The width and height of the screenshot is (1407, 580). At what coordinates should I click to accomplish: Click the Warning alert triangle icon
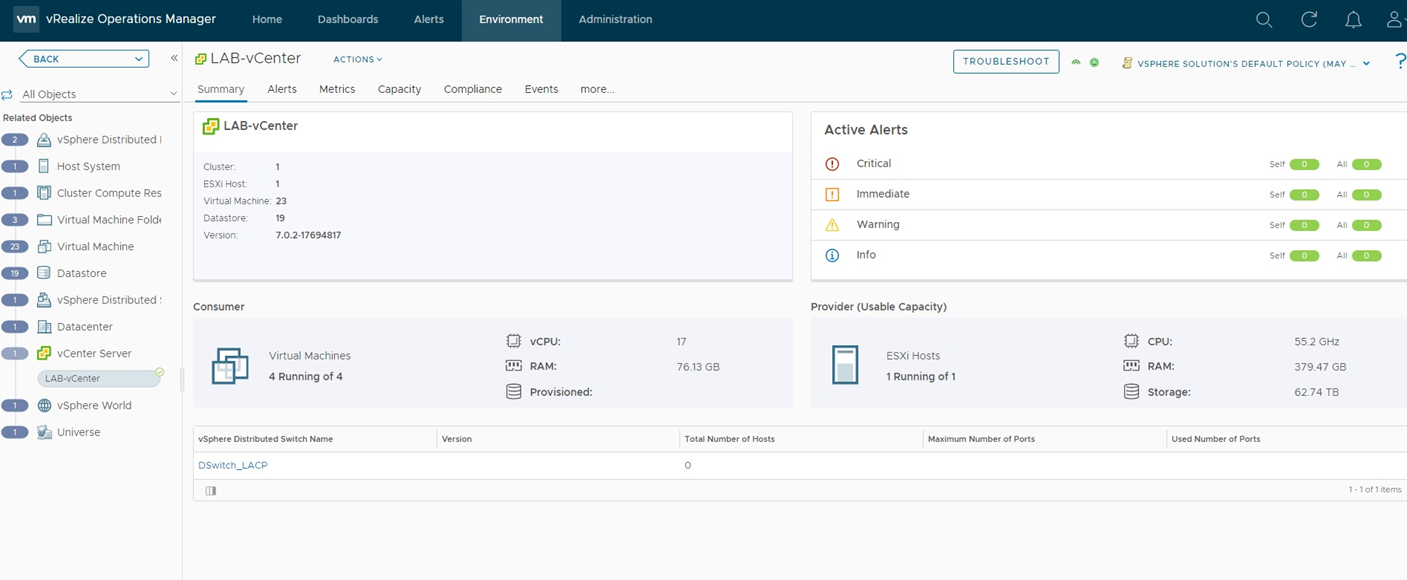(832, 225)
